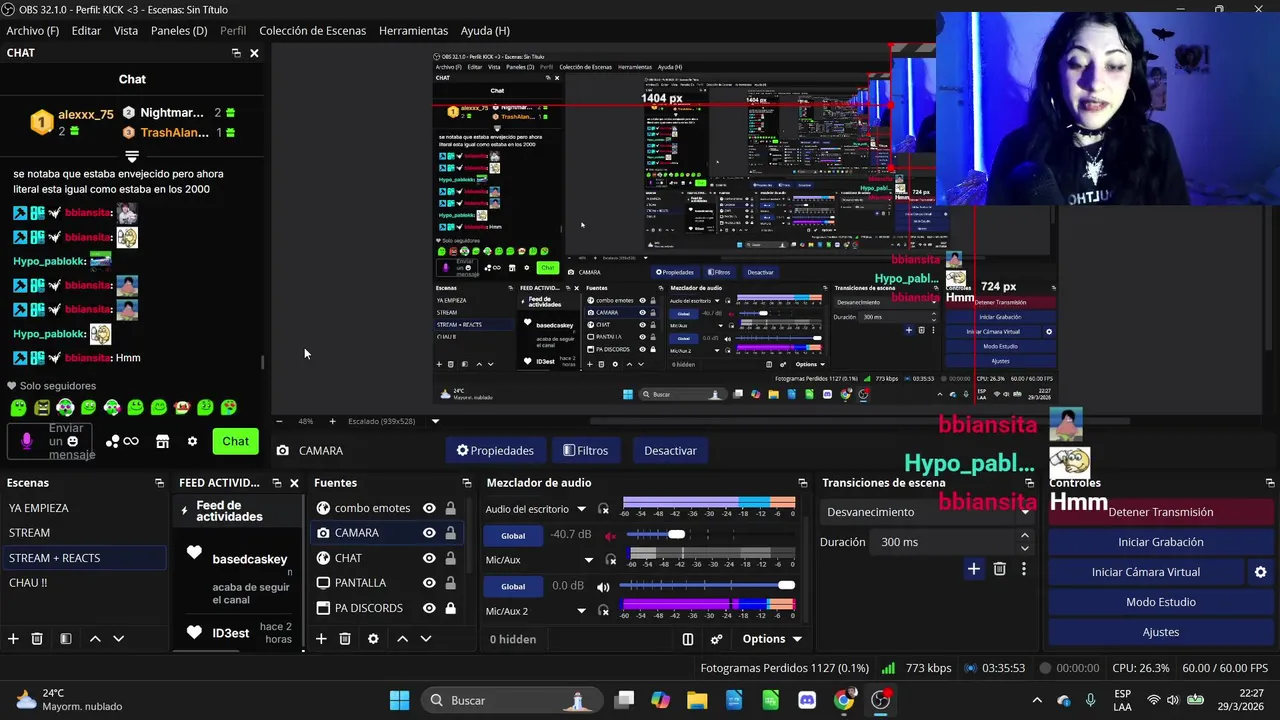The image size is (1280, 720).
Task: Open the Vista menu
Action: click(126, 31)
